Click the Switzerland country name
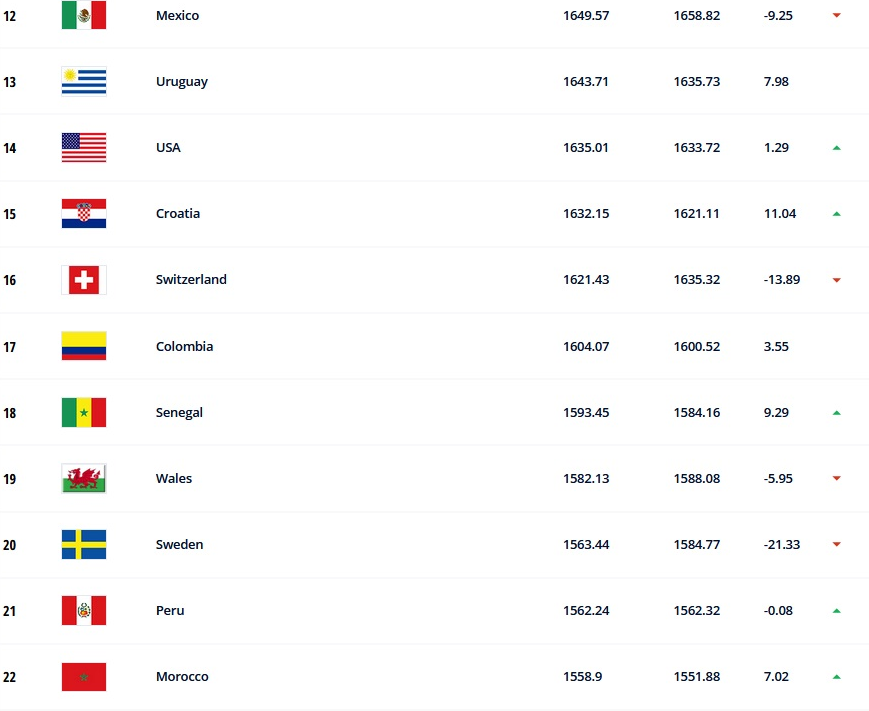 191,279
